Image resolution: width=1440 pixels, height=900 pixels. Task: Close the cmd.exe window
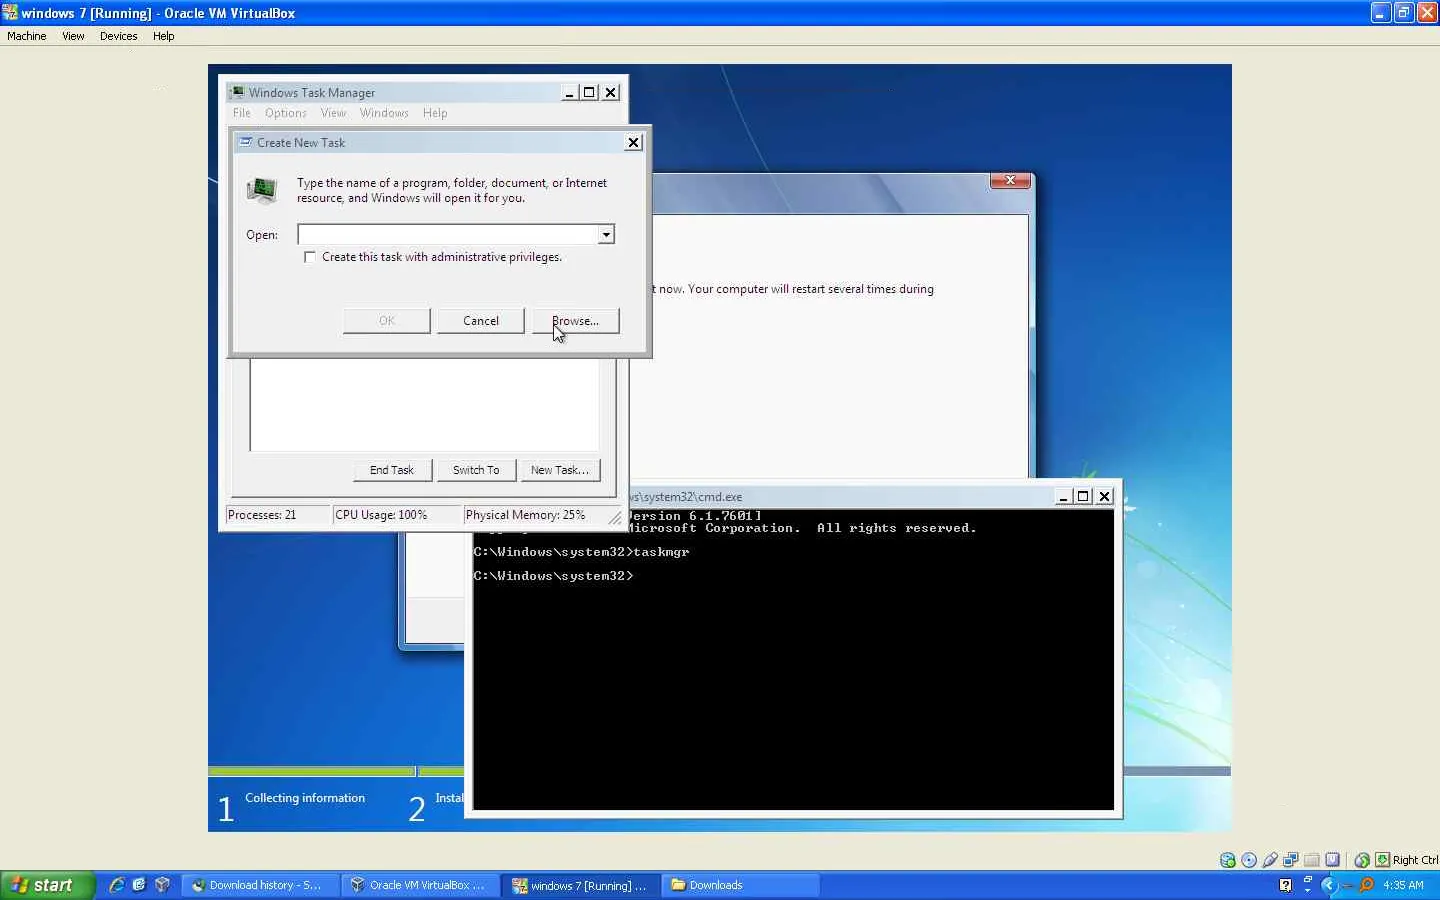[1104, 496]
